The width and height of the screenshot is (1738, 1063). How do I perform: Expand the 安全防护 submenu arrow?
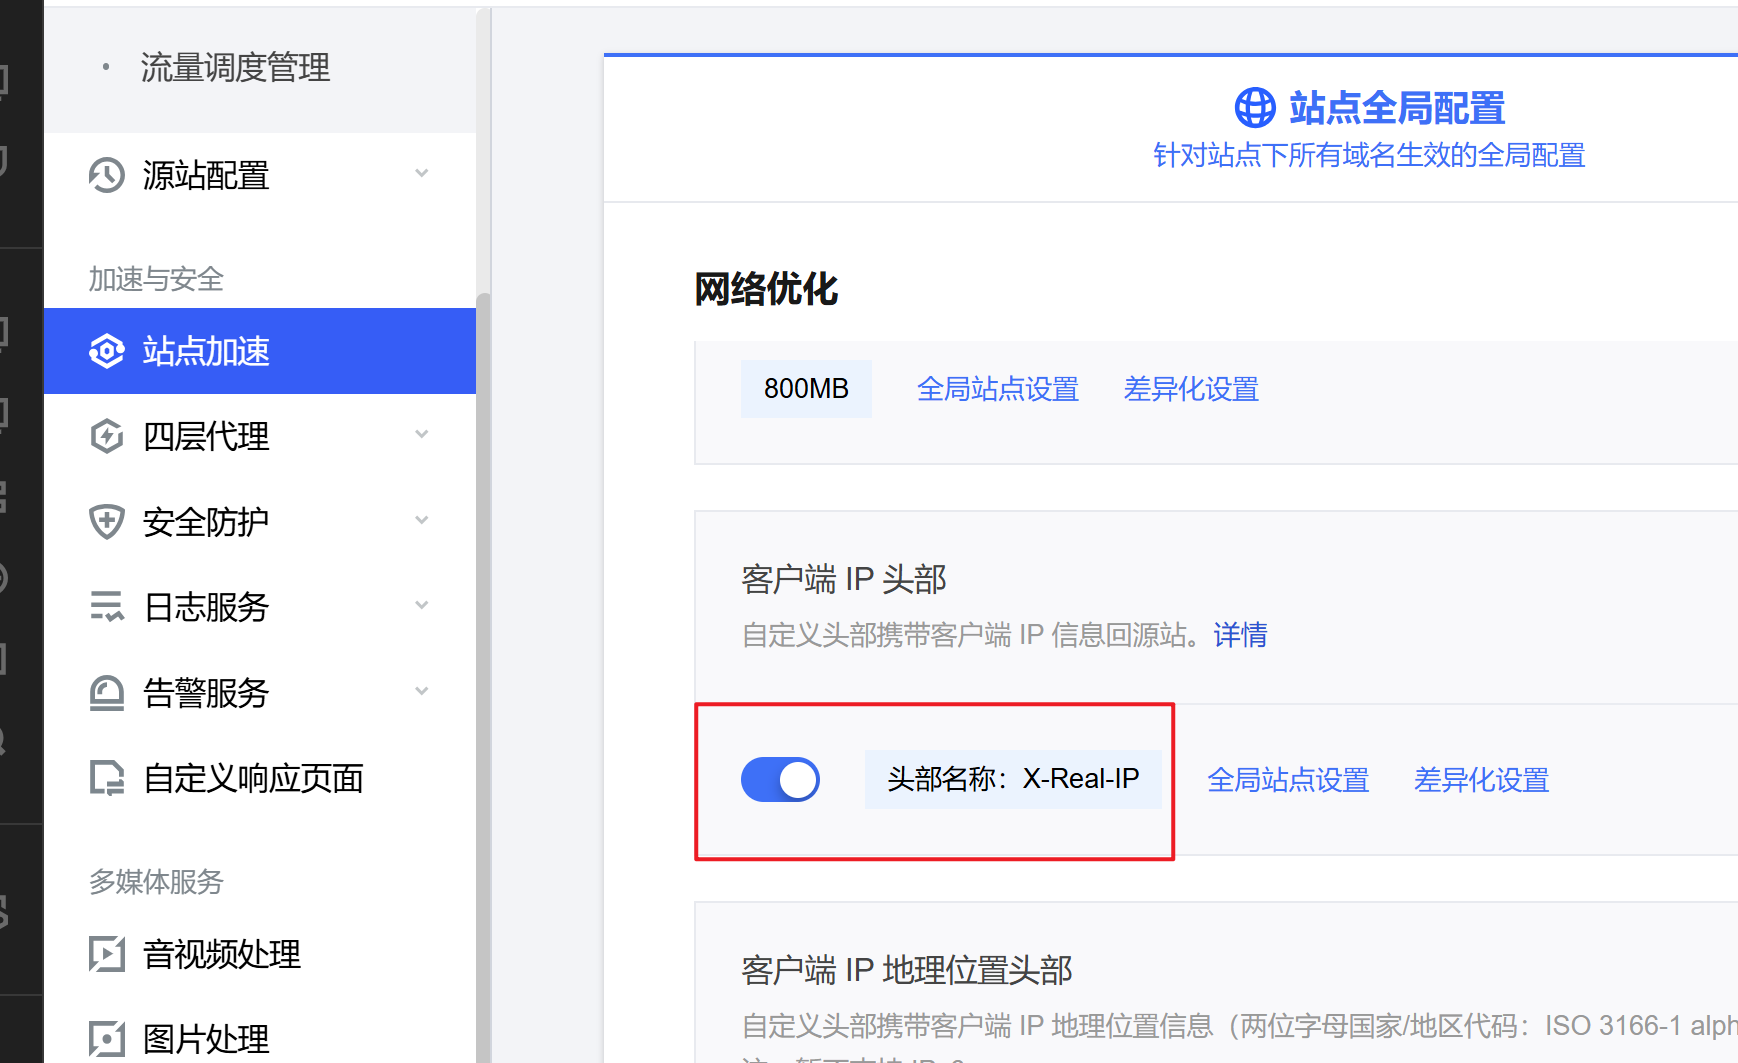[422, 520]
